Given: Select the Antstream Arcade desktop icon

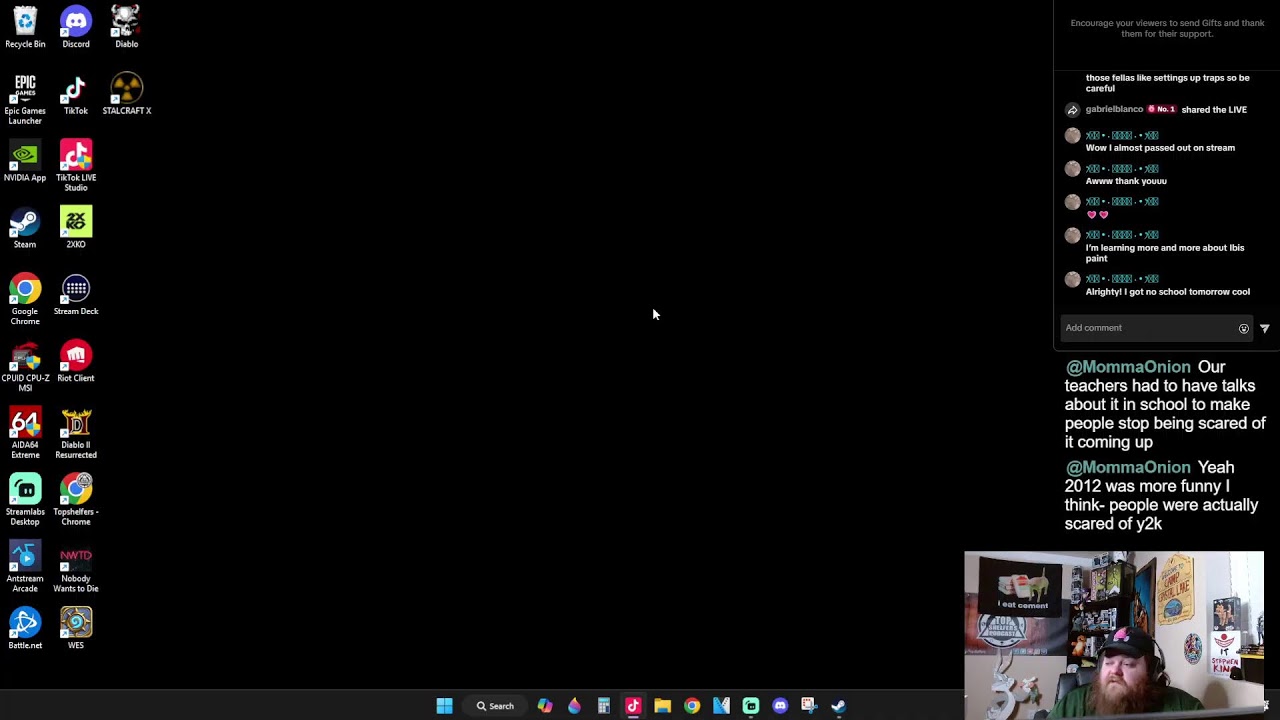Looking at the screenshot, I should tap(25, 568).
